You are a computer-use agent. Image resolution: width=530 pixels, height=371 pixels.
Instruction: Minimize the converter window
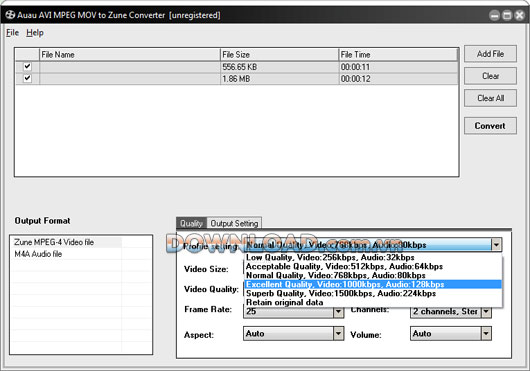point(495,15)
